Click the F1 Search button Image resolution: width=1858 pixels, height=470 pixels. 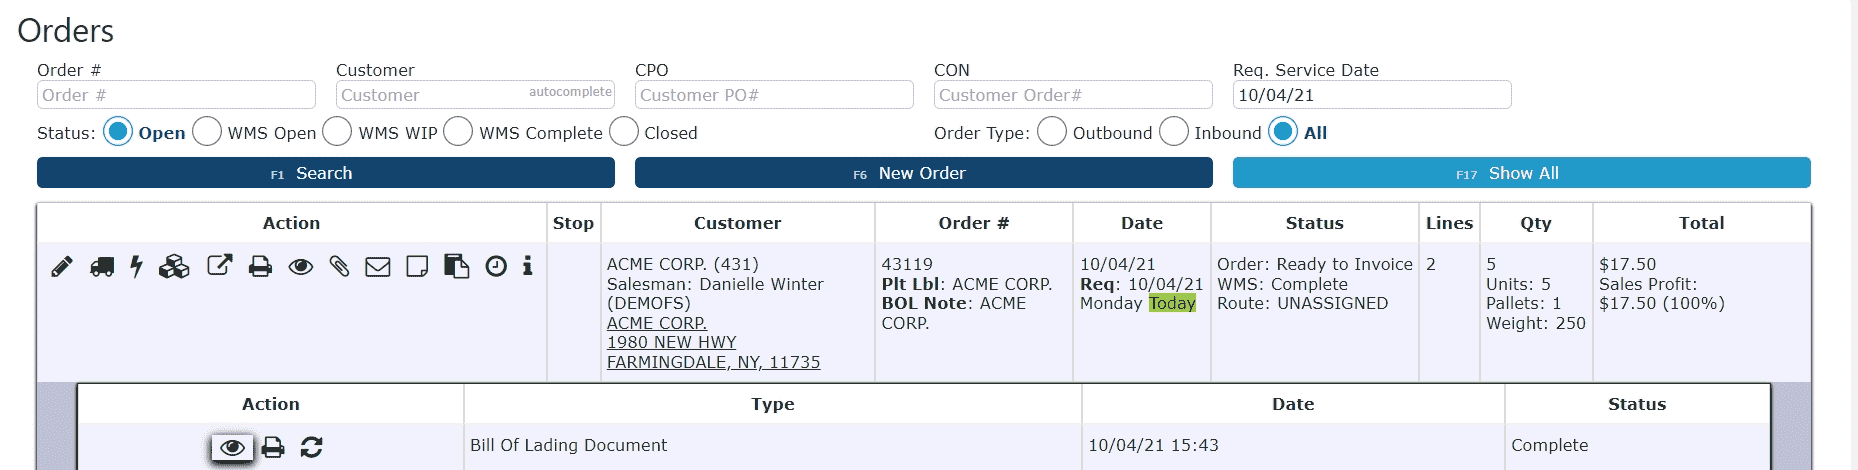326,173
